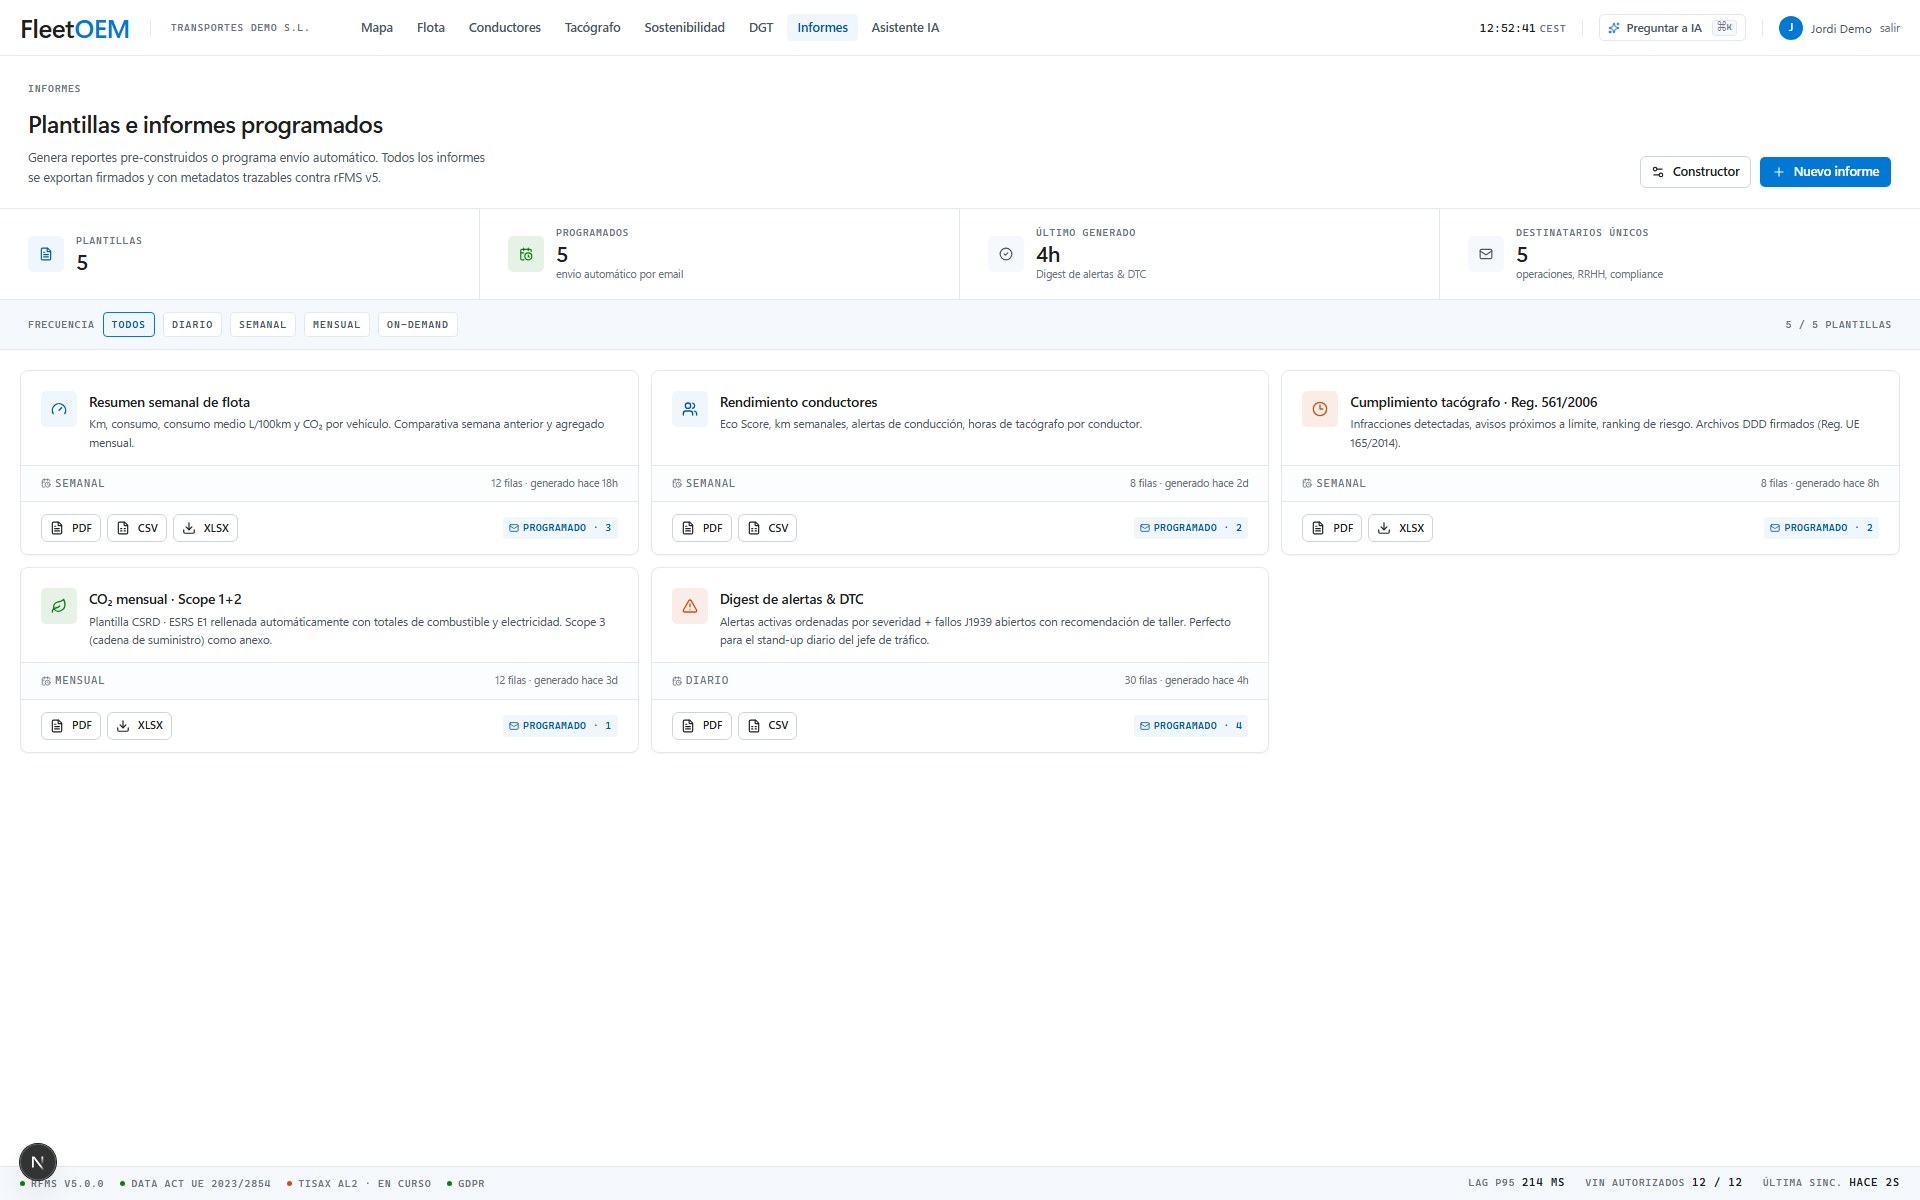Screen dimensions: 1920x1200
Task: Go to the Tacógrafo menu item
Action: click(592, 28)
